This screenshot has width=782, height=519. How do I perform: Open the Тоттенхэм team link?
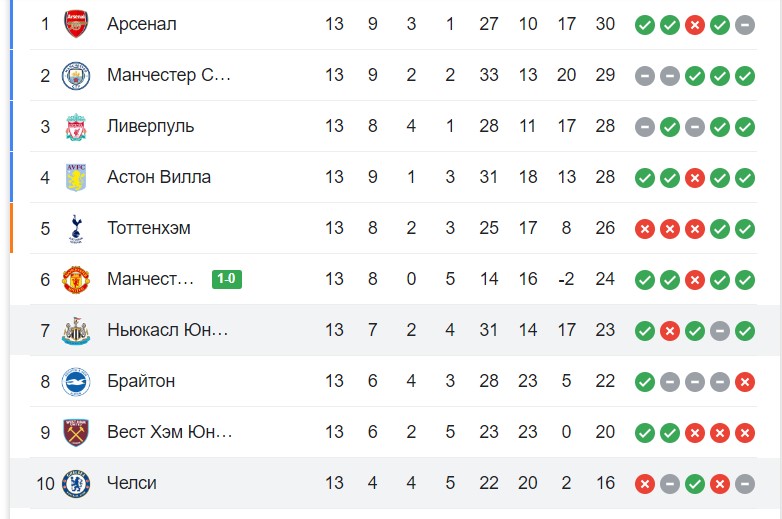point(149,228)
